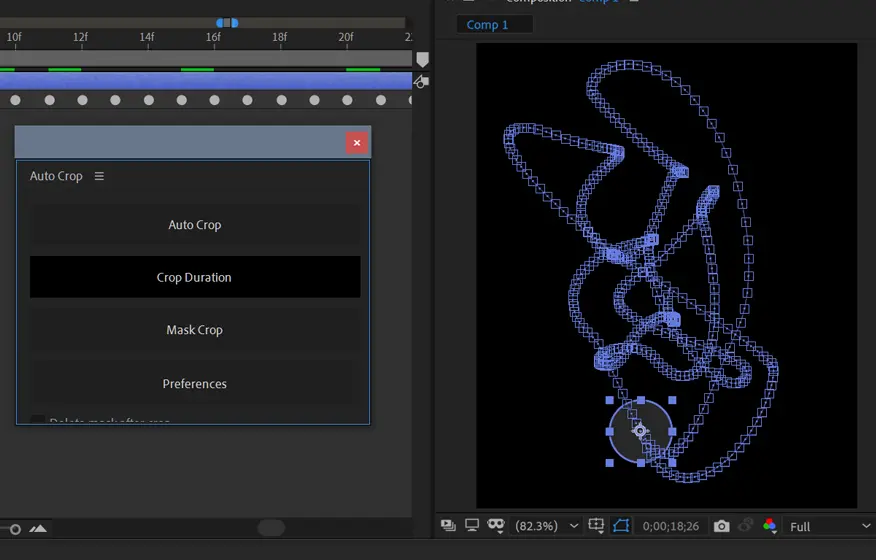Viewport: 876px width, 560px height.
Task: Open the Region of Interest grid options icon
Action: pos(596,525)
